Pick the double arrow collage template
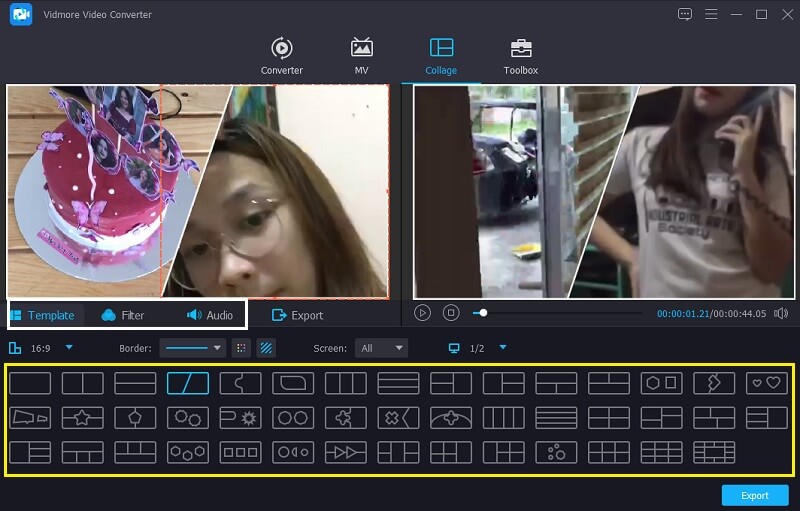The image size is (800, 511). (x=345, y=452)
